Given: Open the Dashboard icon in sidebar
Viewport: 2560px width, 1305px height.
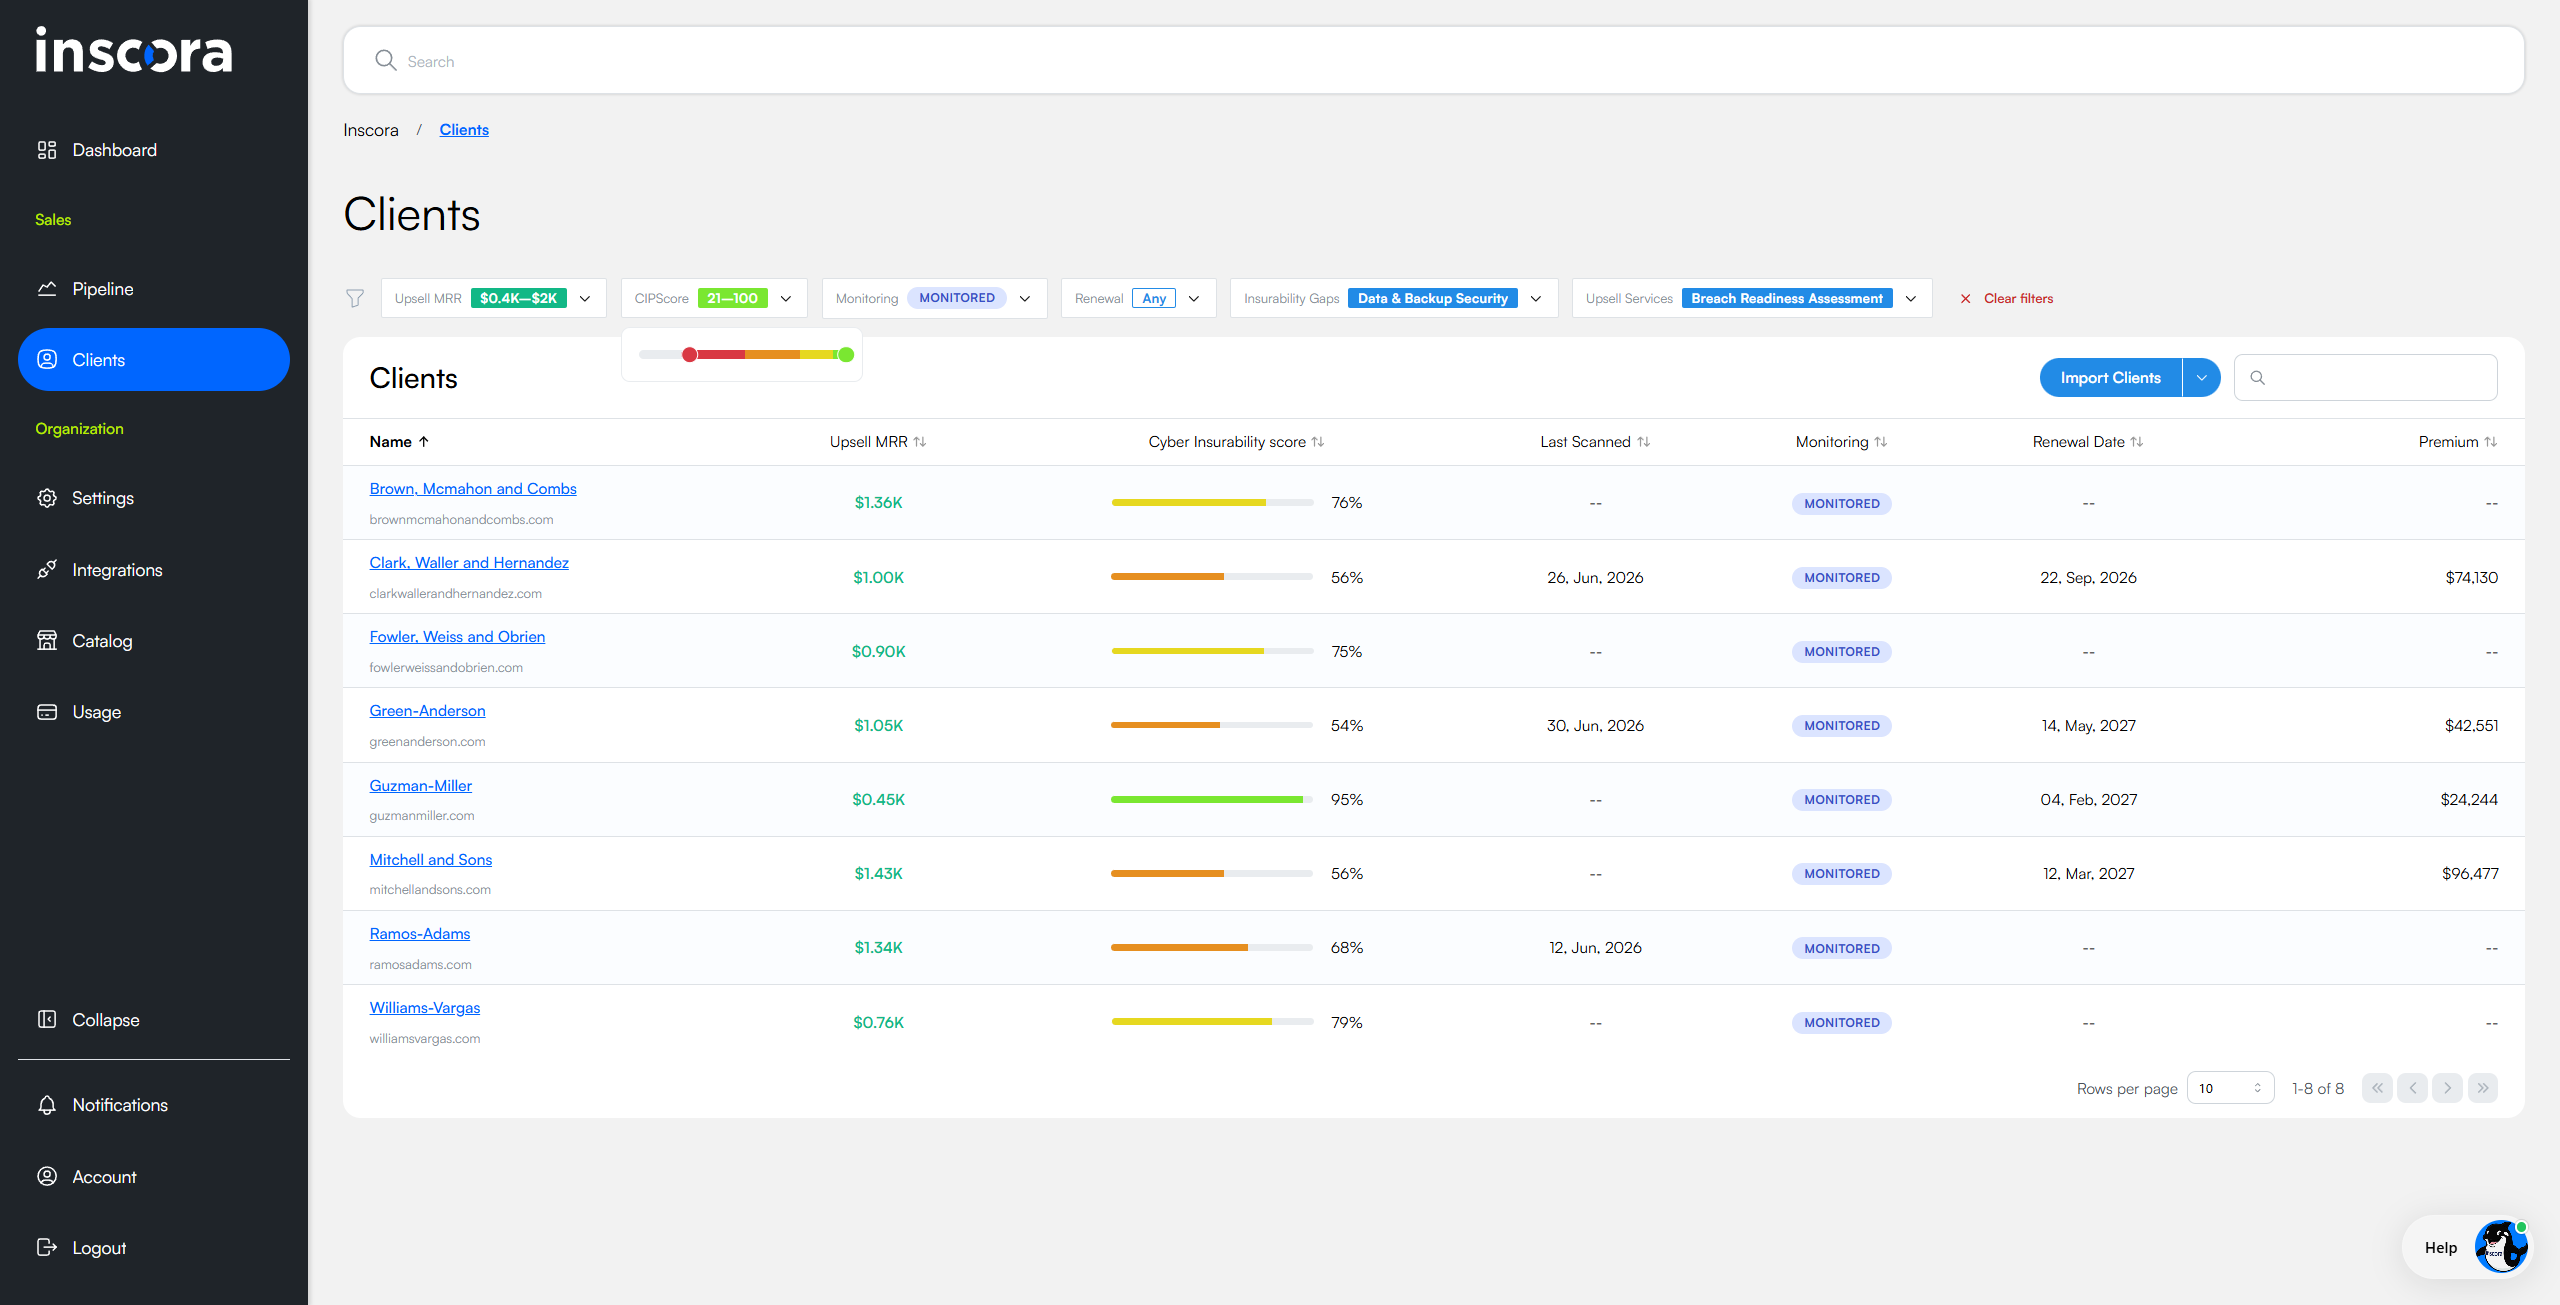Looking at the screenshot, I should point(47,150).
